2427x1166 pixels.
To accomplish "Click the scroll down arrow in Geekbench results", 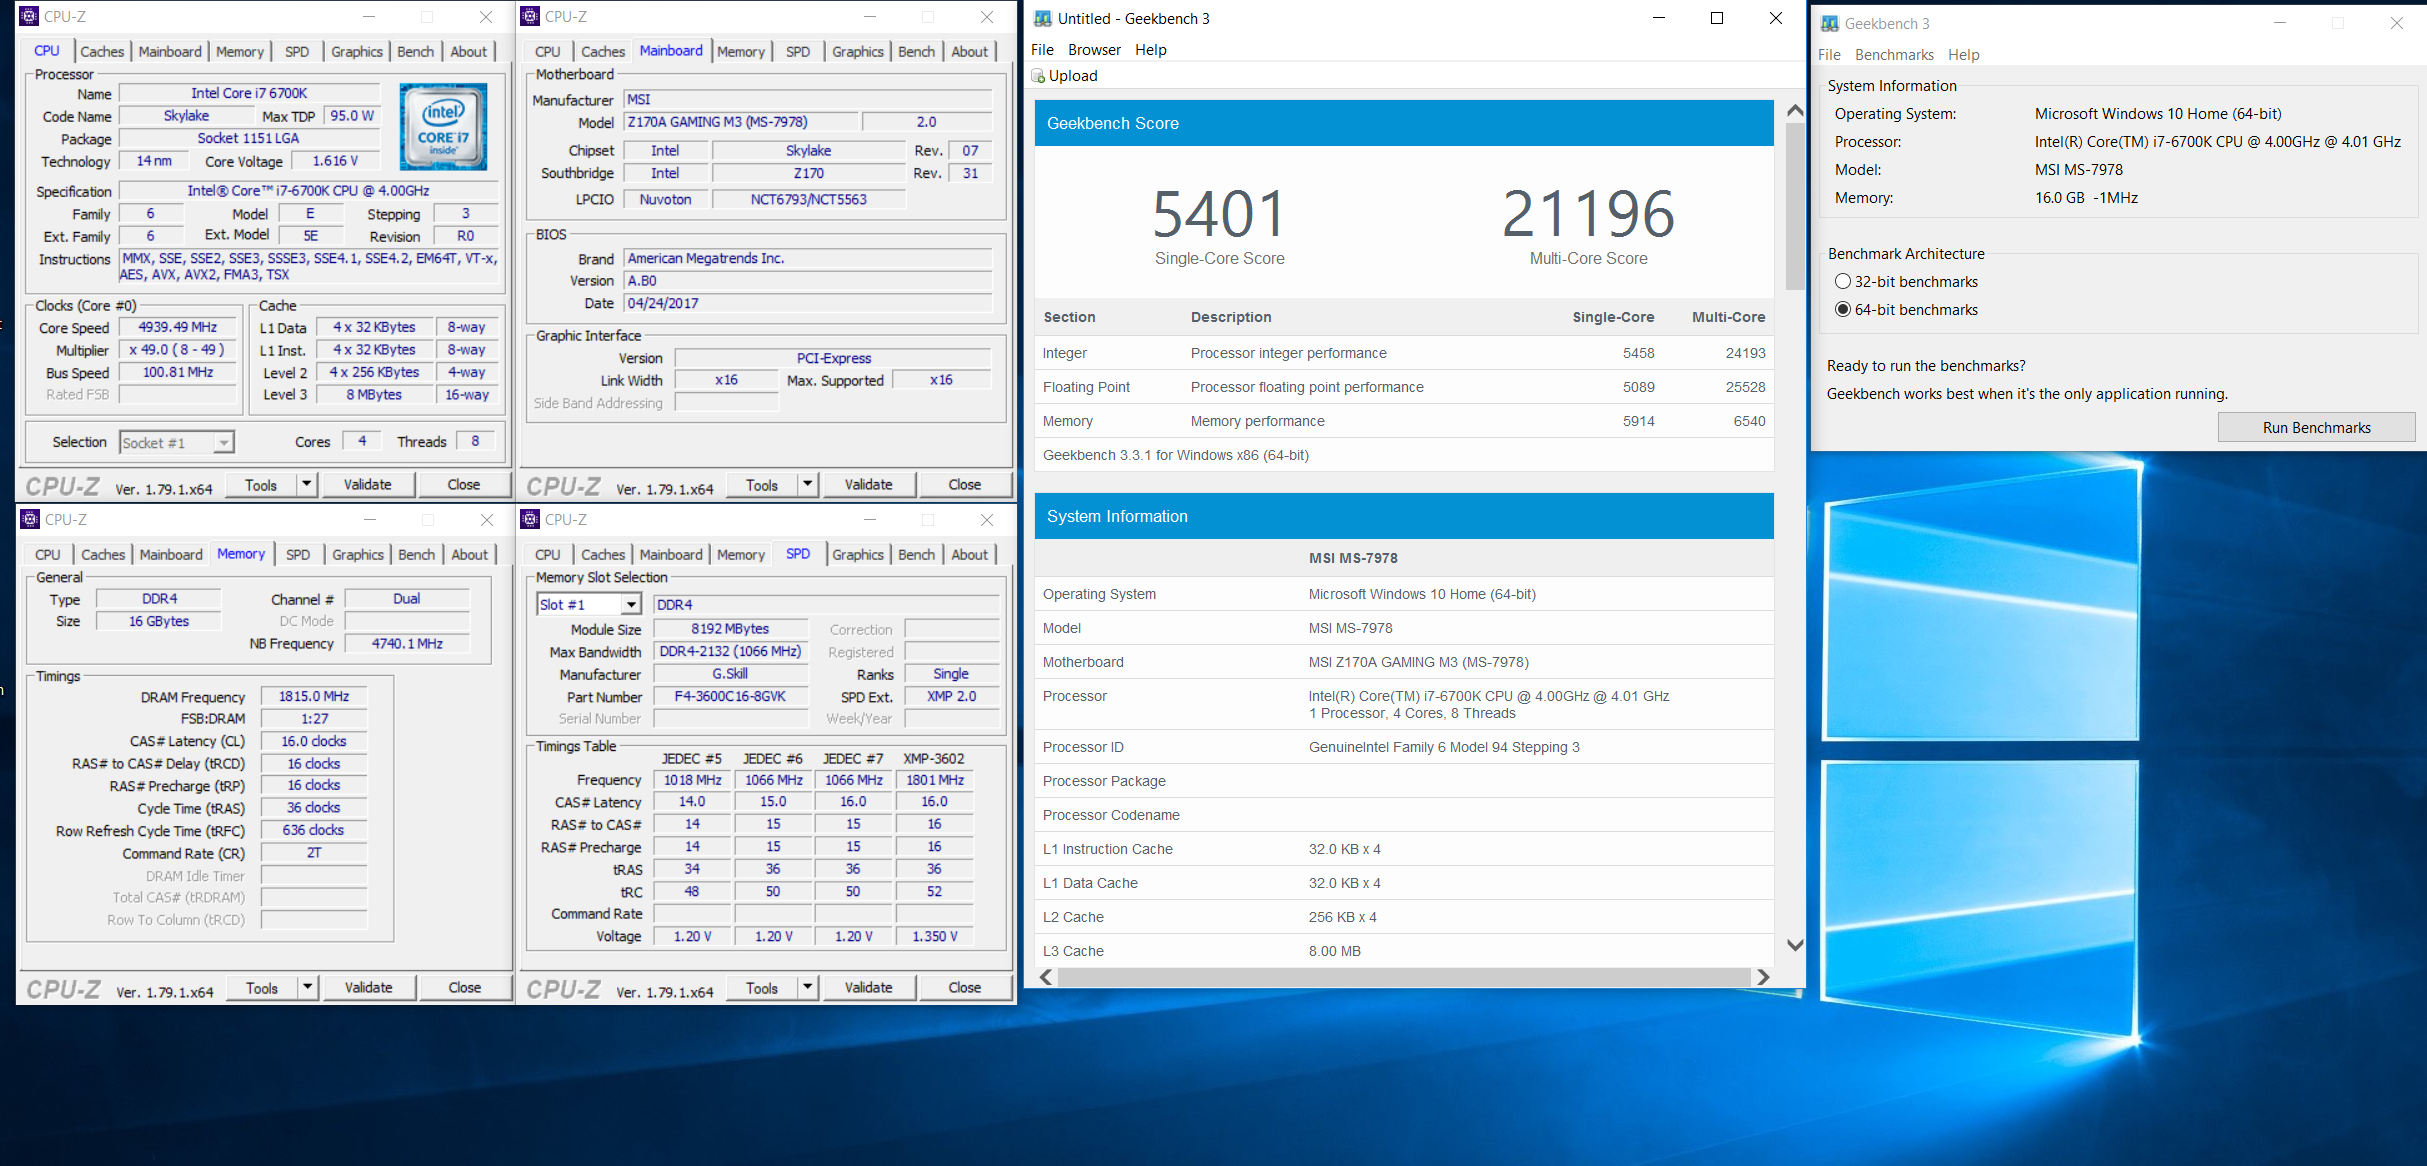I will 1794,945.
